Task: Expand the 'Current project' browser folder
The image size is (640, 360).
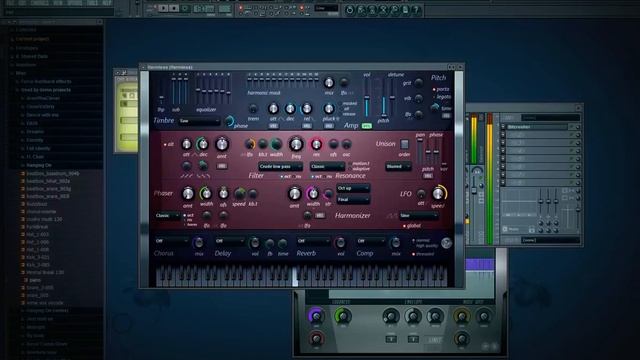Action: pyautogui.click(x=32, y=39)
